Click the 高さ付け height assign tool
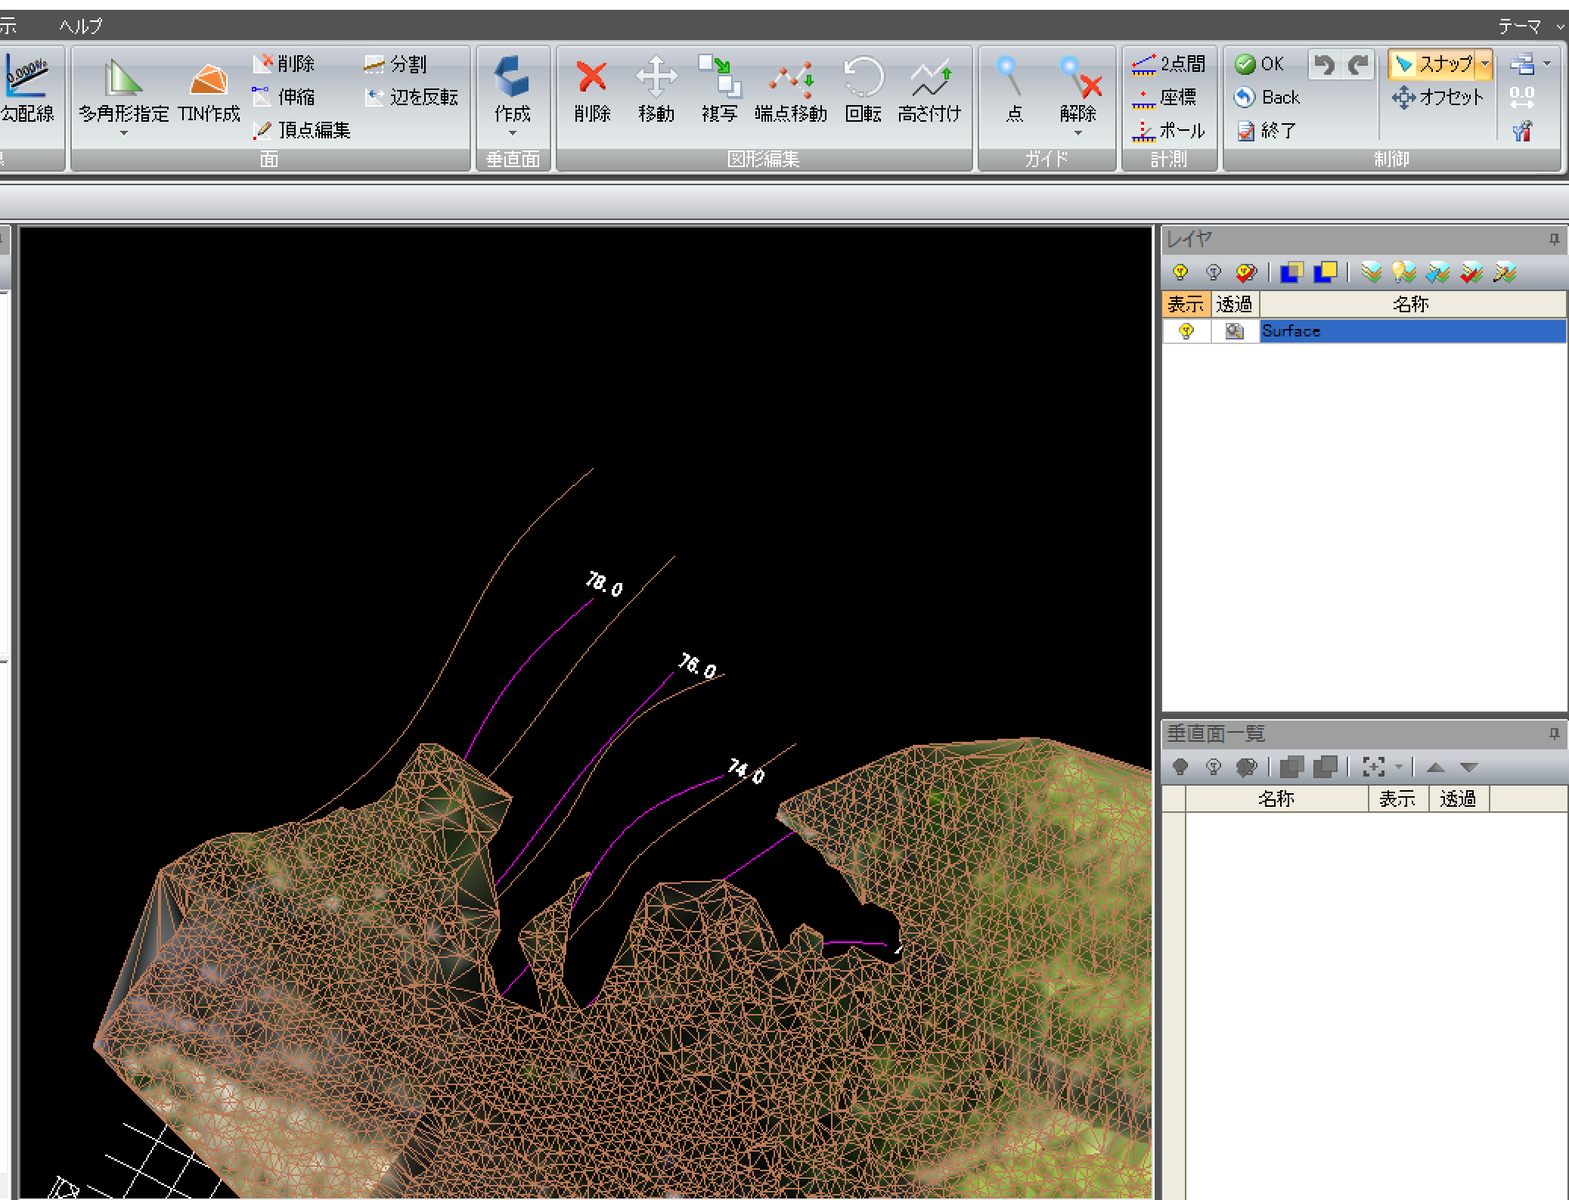The width and height of the screenshot is (1569, 1200). point(929,90)
